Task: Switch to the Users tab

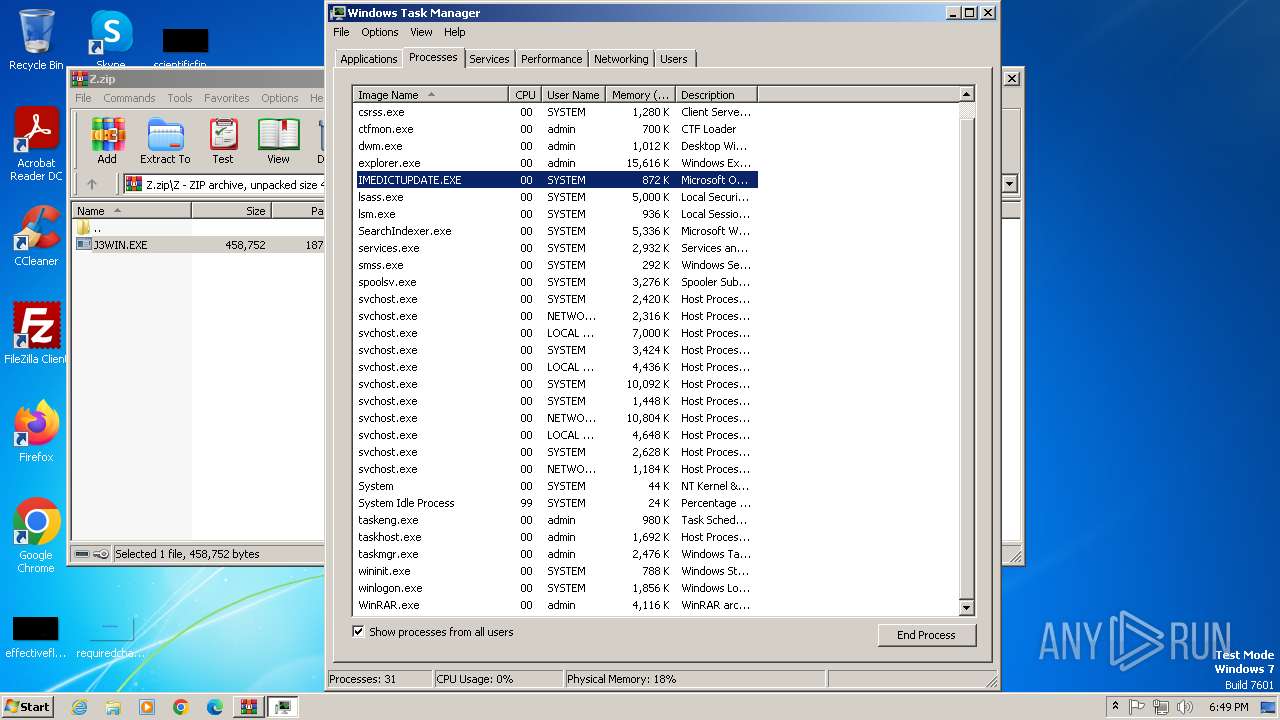Action: pos(674,59)
